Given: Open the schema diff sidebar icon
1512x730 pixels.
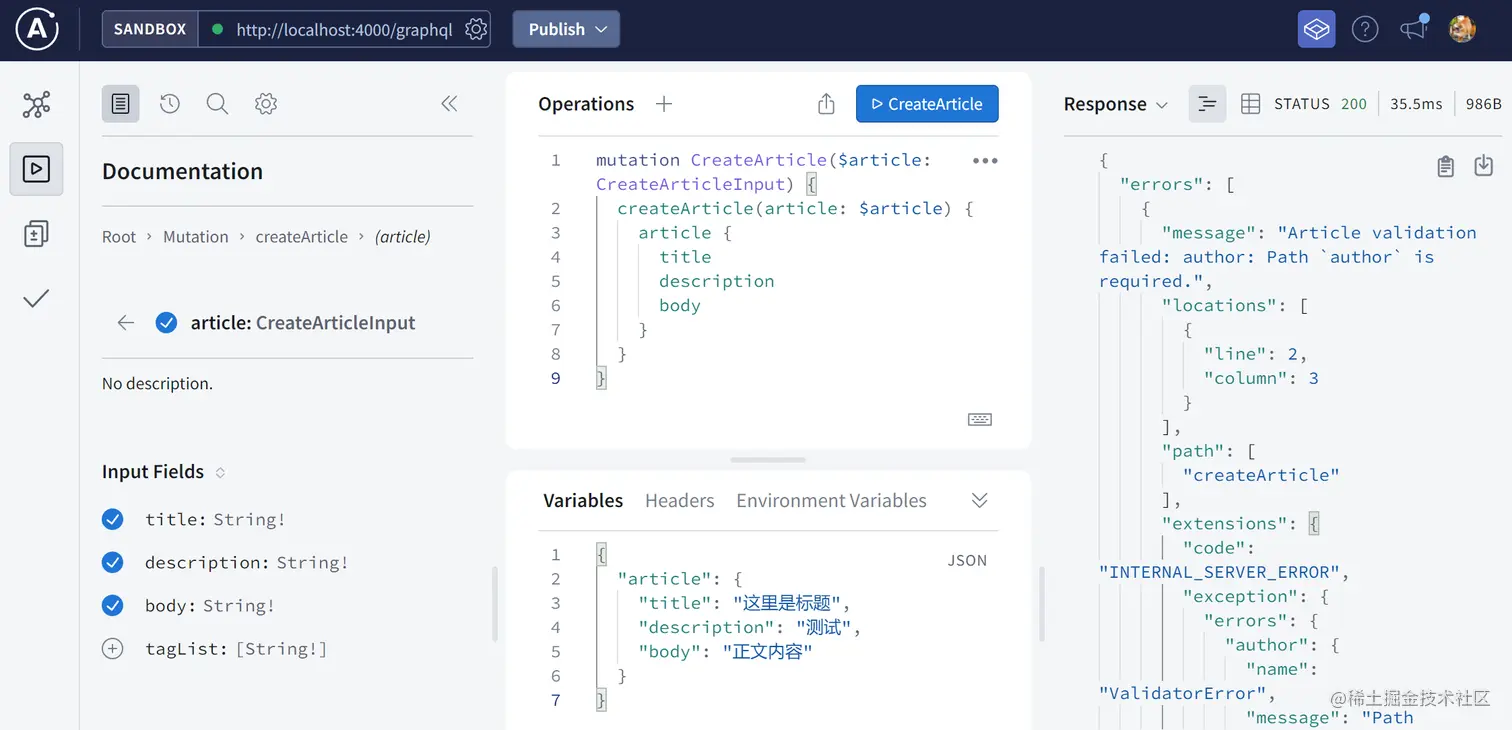Looking at the screenshot, I should pyautogui.click(x=37, y=234).
